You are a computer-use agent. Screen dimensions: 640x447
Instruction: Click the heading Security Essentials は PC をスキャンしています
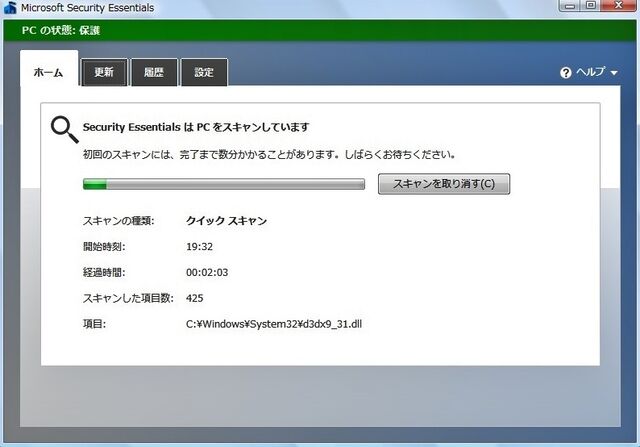(196, 127)
